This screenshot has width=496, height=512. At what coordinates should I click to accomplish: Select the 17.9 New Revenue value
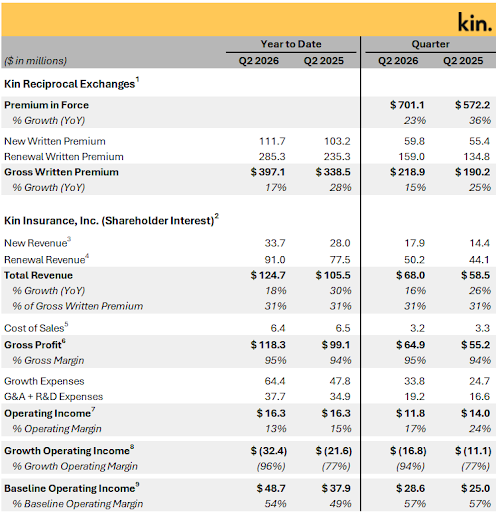click(x=415, y=243)
